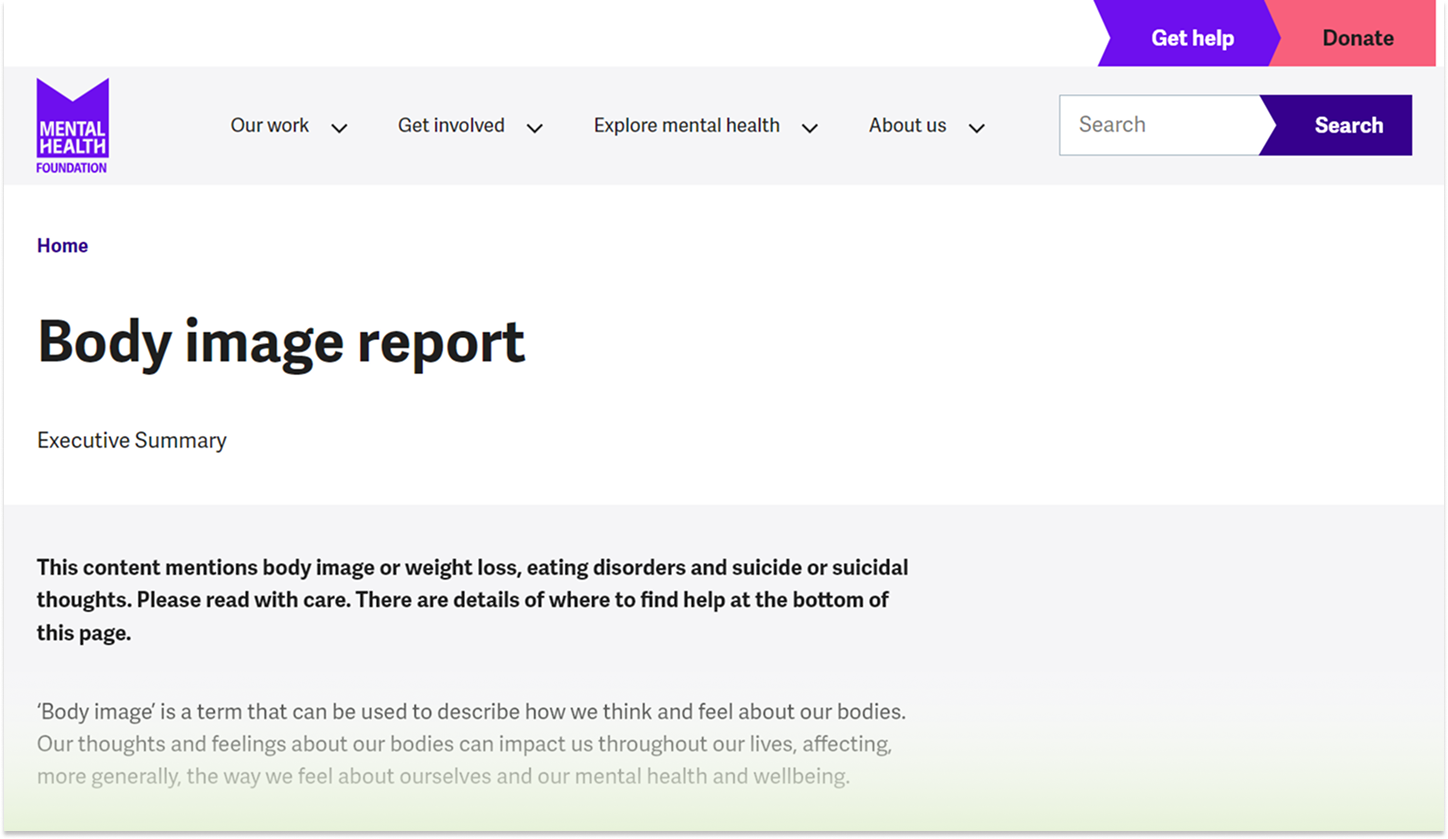Viewport: 1448px width, 839px height.
Task: Click the Body image report heading
Action: (281, 342)
